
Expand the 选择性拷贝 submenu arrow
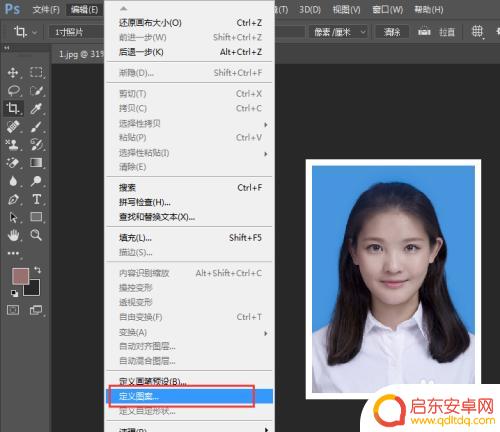(x=266, y=124)
